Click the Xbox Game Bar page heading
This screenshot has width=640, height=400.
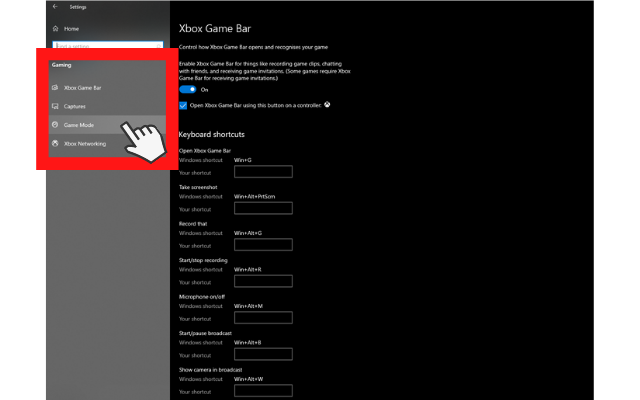pyautogui.click(x=215, y=29)
